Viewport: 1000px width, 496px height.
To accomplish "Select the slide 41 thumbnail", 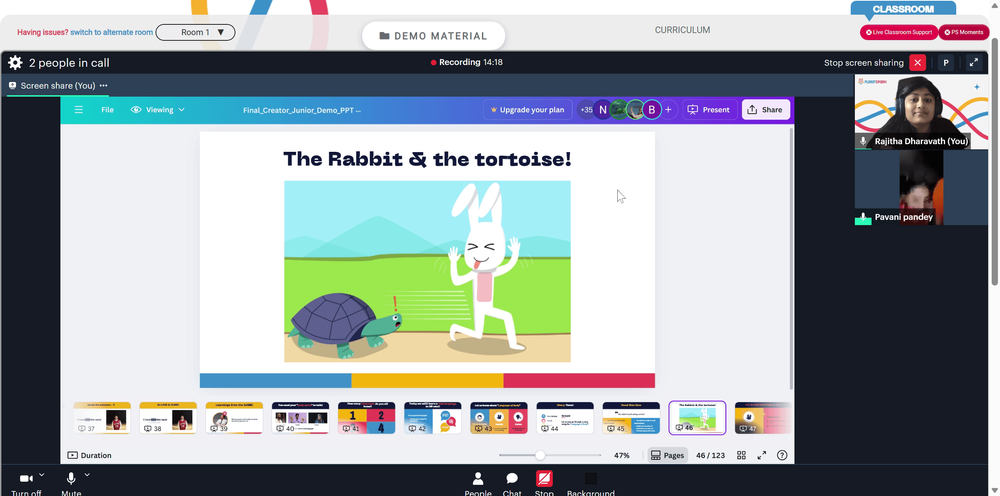I will coord(367,418).
